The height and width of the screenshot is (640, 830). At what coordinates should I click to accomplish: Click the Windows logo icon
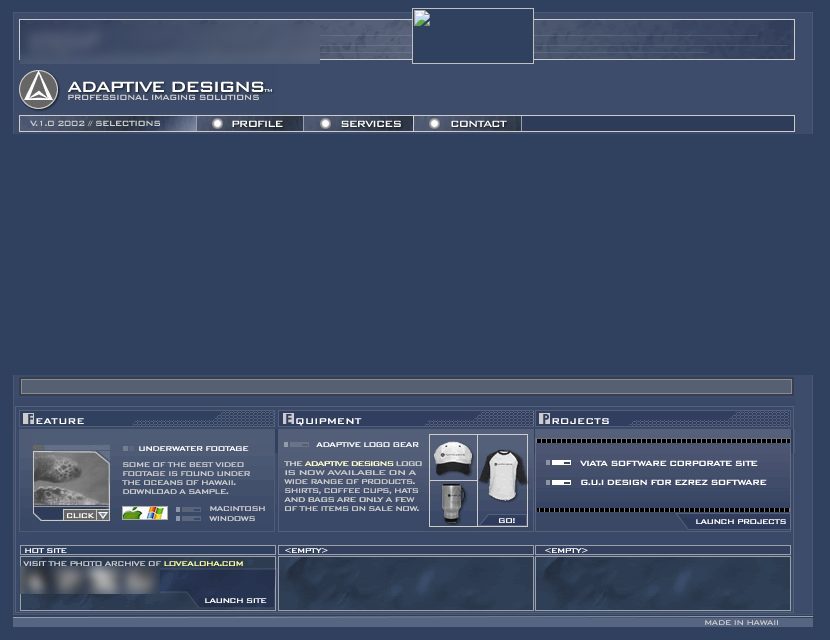pos(156,513)
